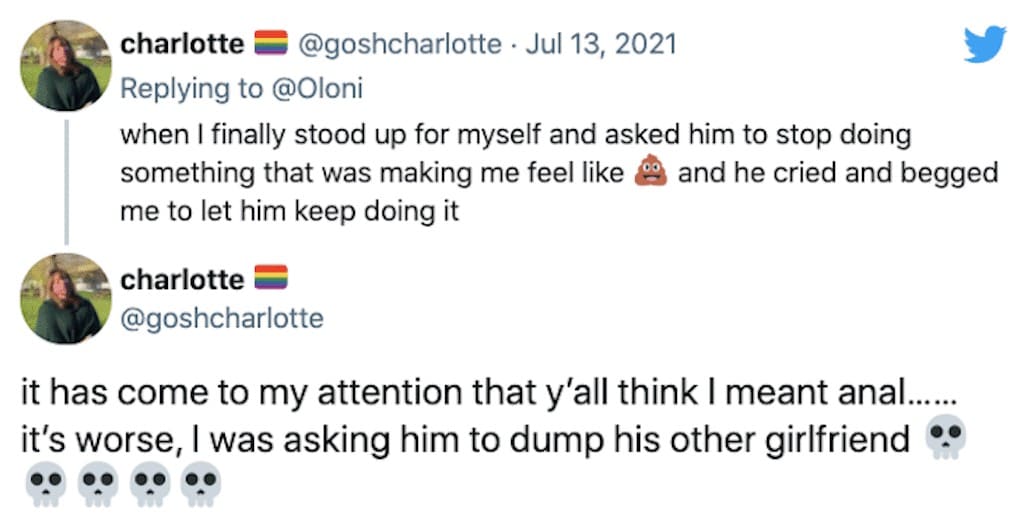Open charlotte's avatar in second tweet
Viewport: 1024px width, 518px height.
point(66,299)
